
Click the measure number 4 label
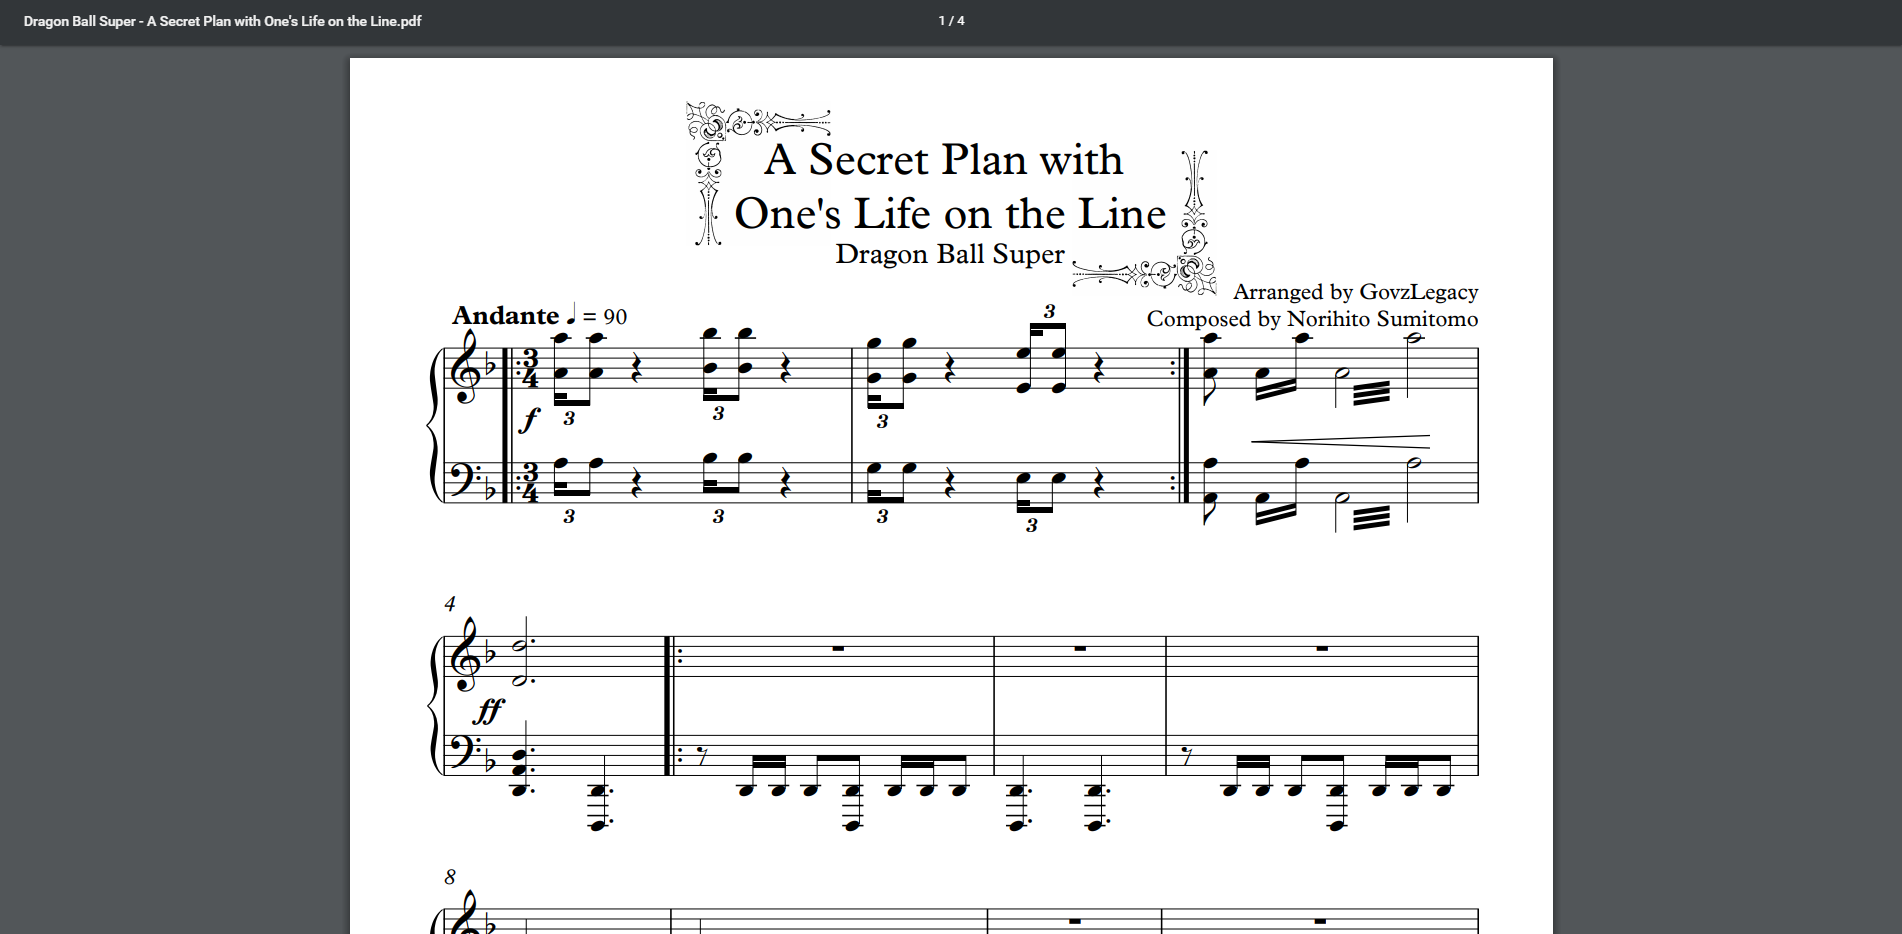pos(450,604)
